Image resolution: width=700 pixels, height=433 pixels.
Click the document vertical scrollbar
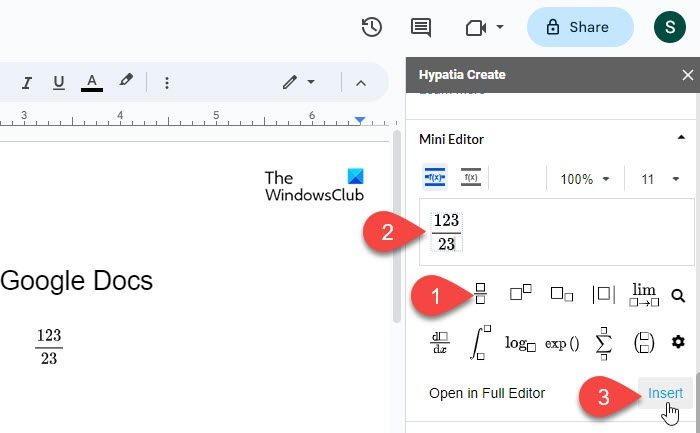tap(396, 226)
